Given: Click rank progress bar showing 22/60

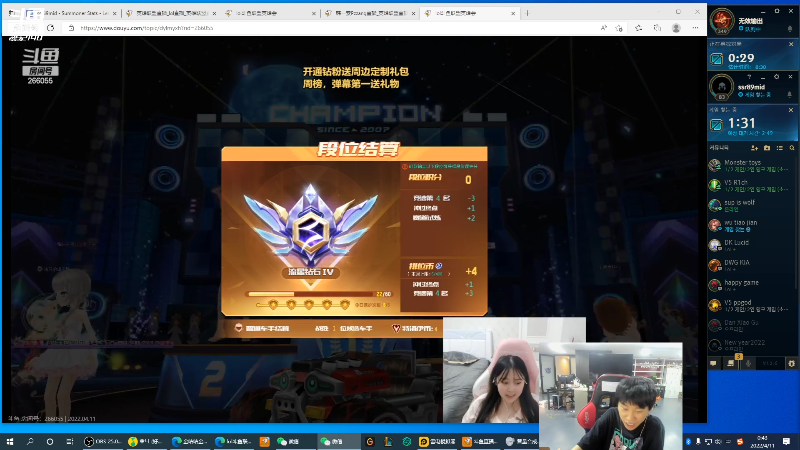Looking at the screenshot, I should click(x=319, y=294).
